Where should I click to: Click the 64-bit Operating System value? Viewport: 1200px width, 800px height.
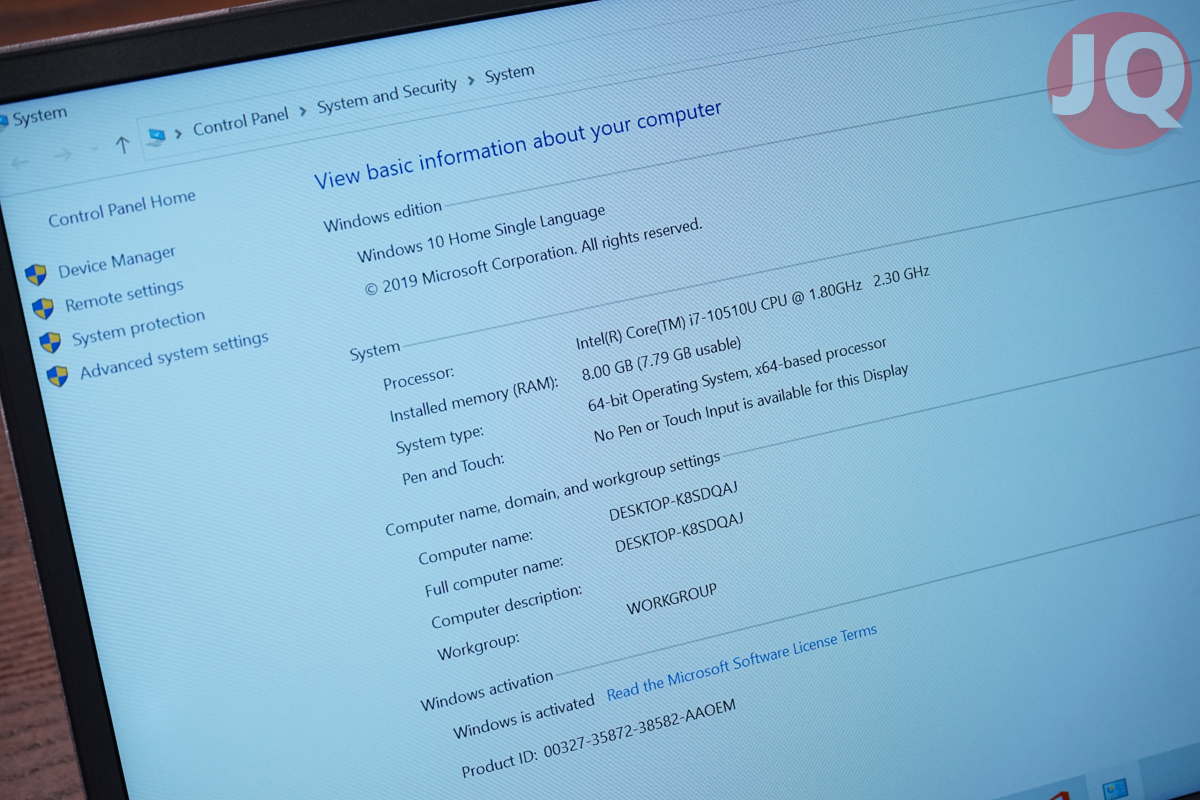click(737, 376)
